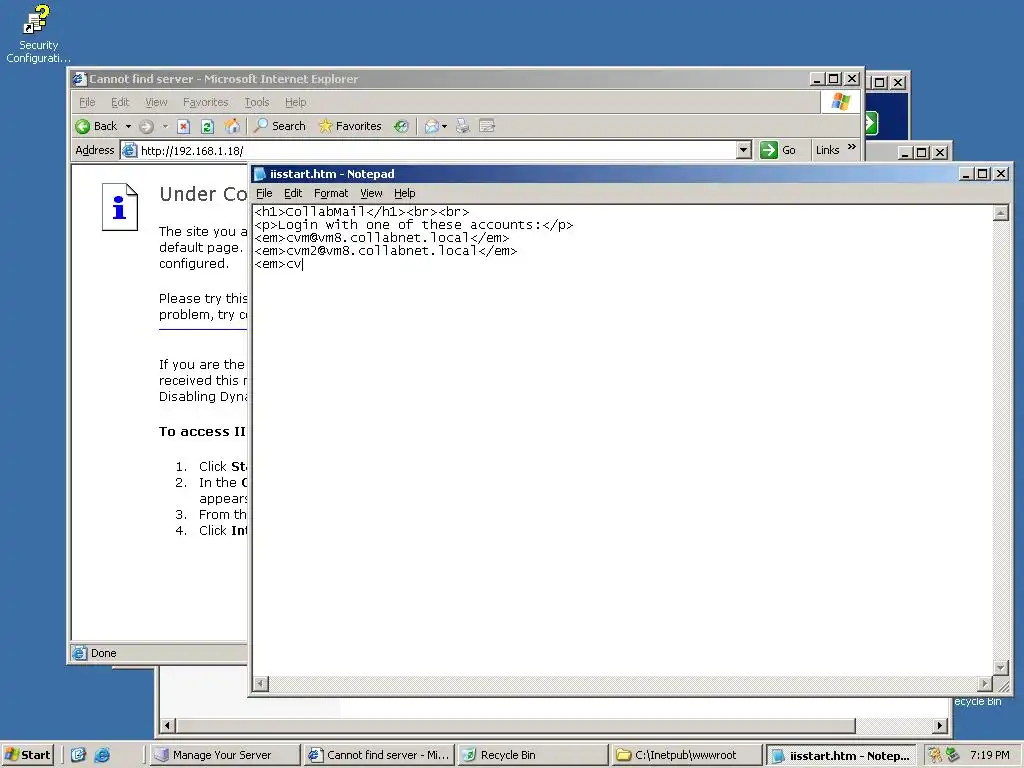Click the background window scrollbar right arrow

[x=940, y=726]
